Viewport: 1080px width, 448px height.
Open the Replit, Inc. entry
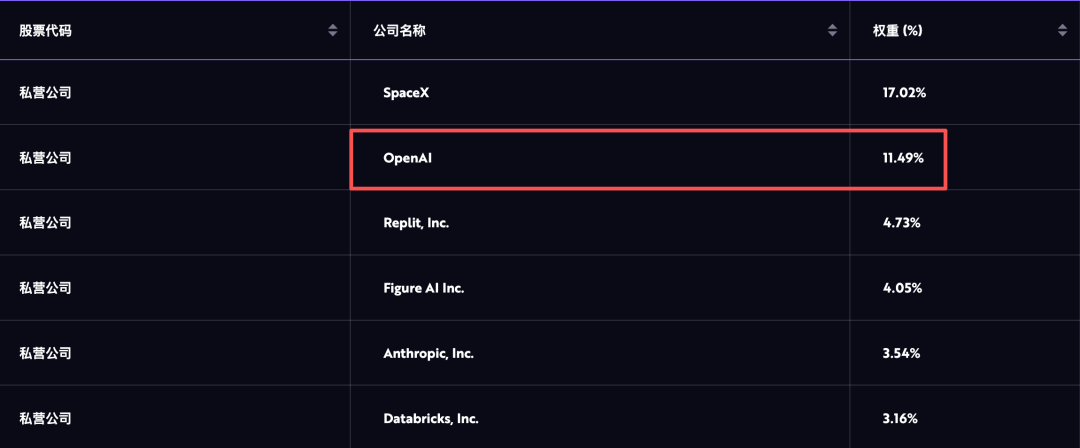pos(416,223)
